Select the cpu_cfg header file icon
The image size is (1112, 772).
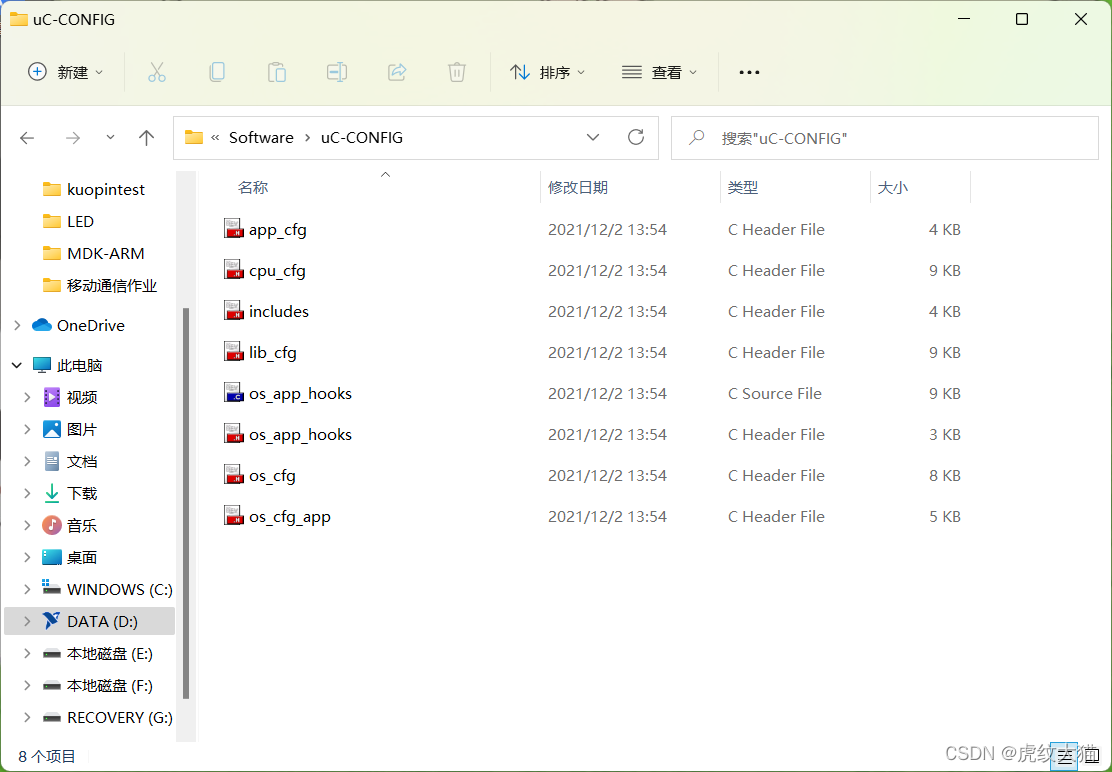[234, 270]
